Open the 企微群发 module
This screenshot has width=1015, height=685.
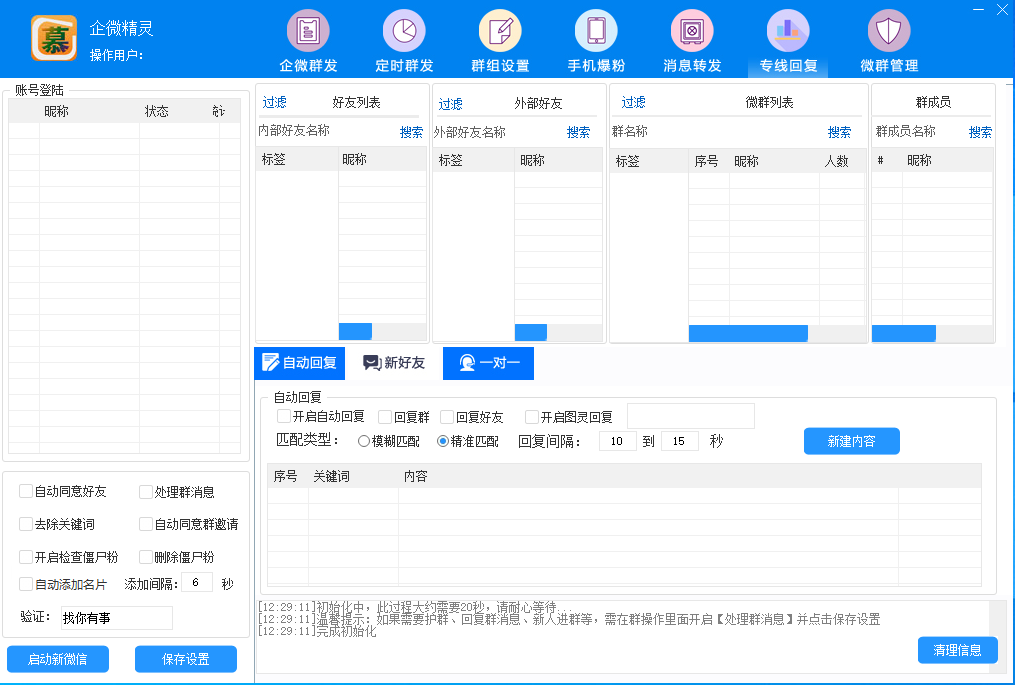coord(308,41)
